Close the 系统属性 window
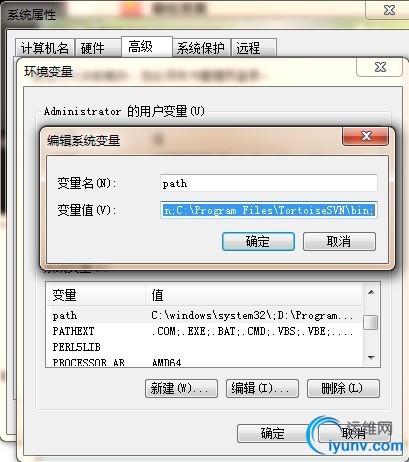 pos(389,10)
